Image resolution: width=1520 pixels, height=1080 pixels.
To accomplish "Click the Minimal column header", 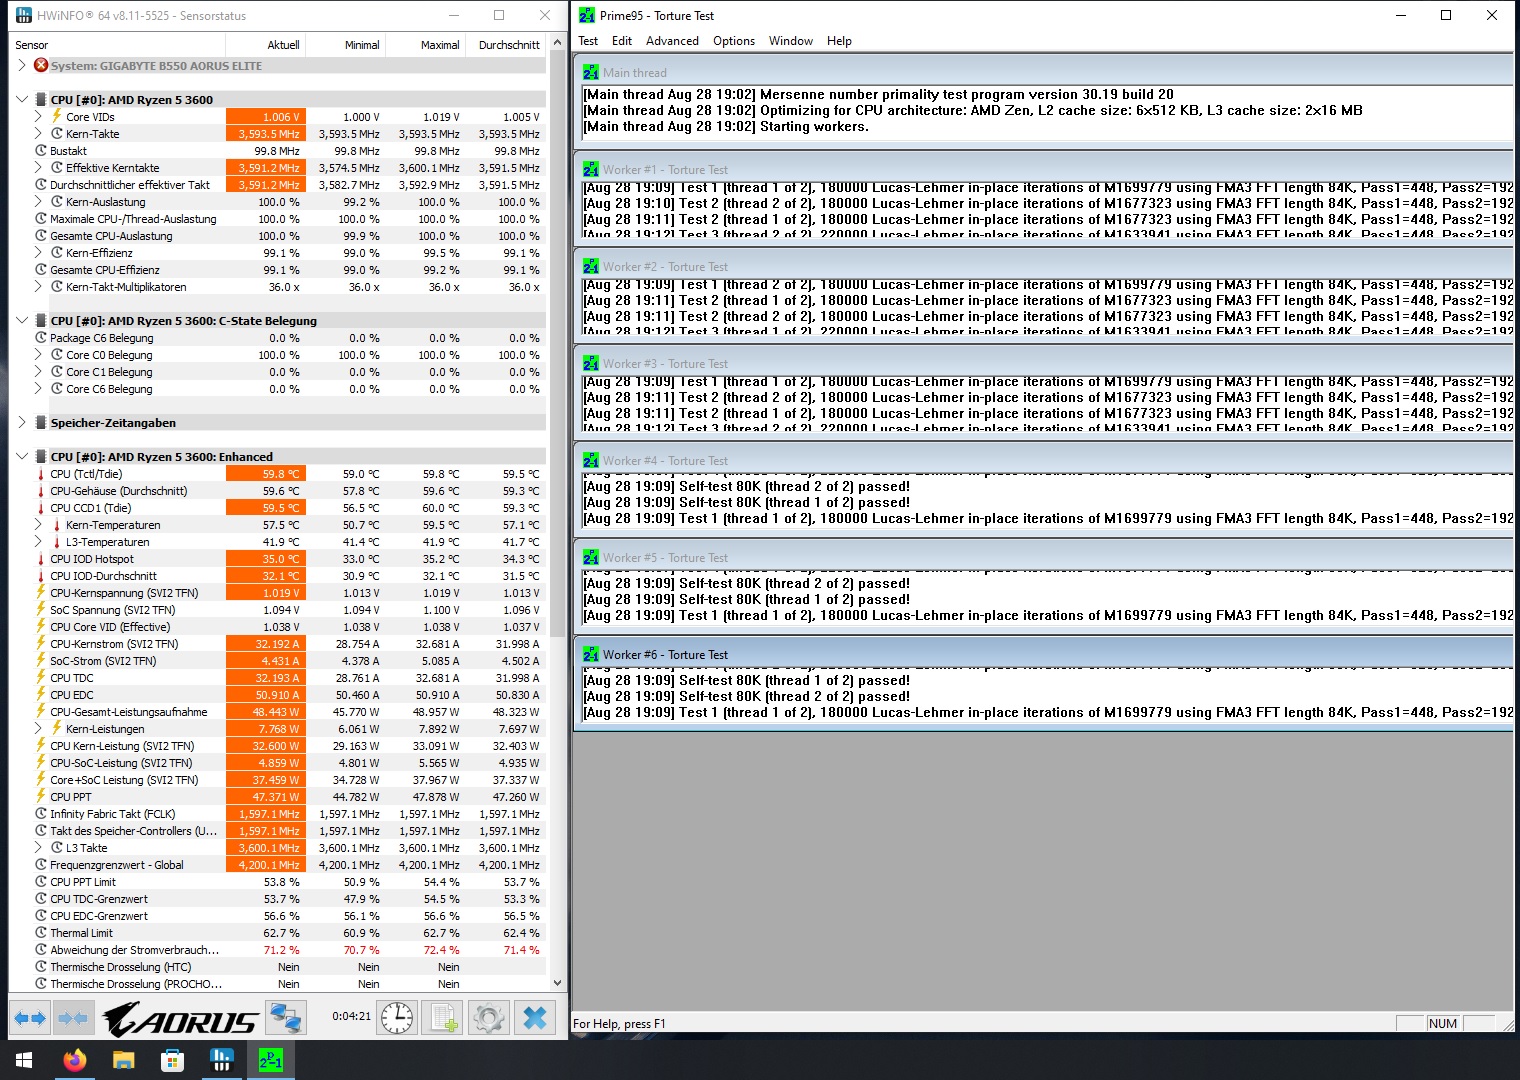I will coord(345,45).
